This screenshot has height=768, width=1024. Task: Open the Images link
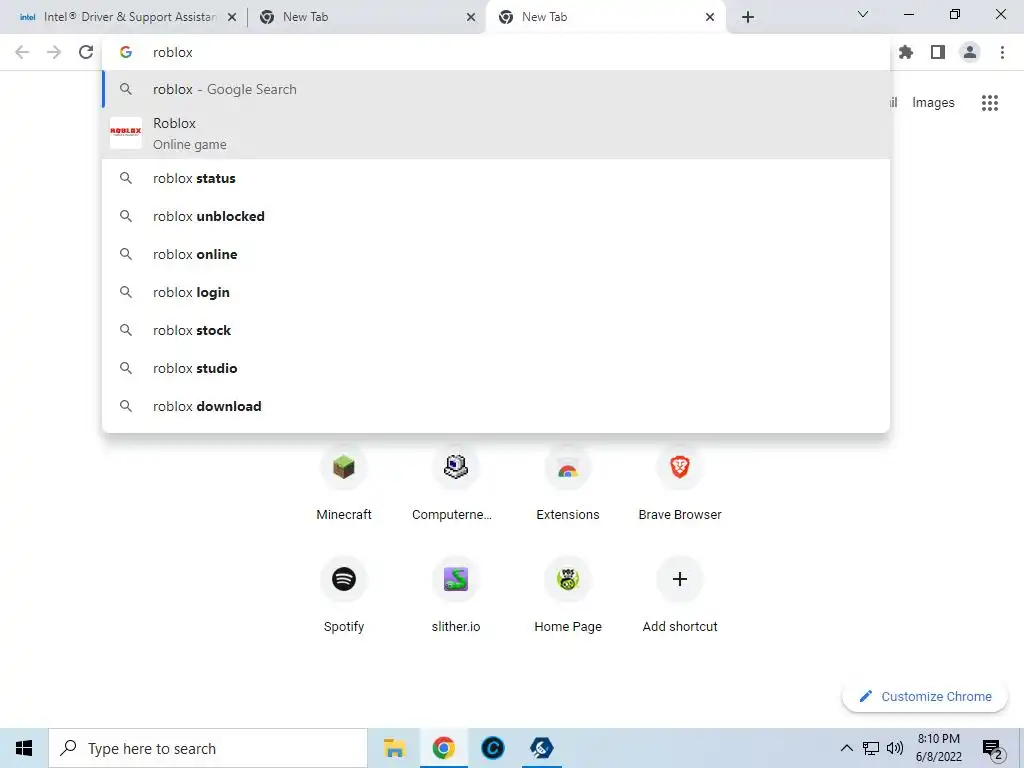click(933, 103)
